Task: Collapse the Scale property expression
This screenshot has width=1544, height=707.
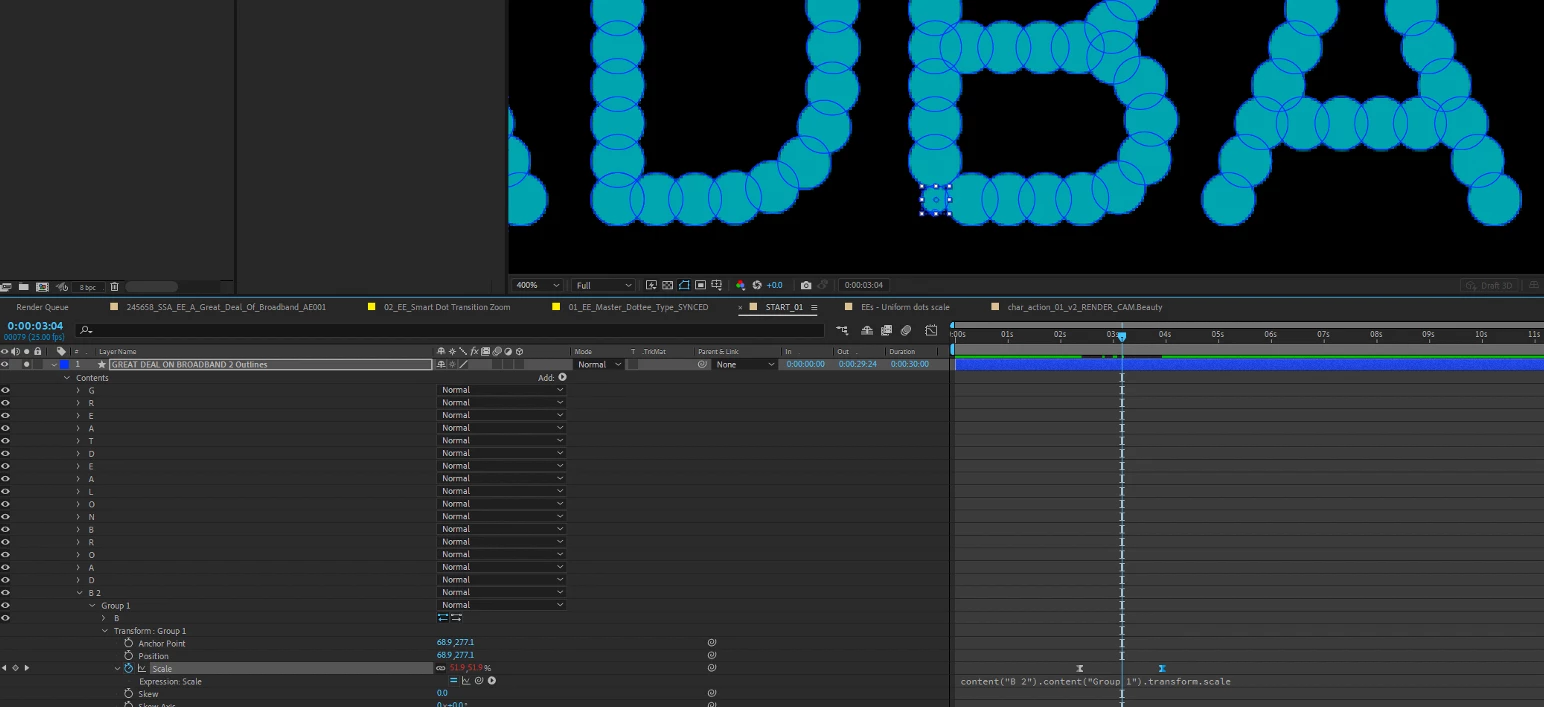Action: (117, 668)
